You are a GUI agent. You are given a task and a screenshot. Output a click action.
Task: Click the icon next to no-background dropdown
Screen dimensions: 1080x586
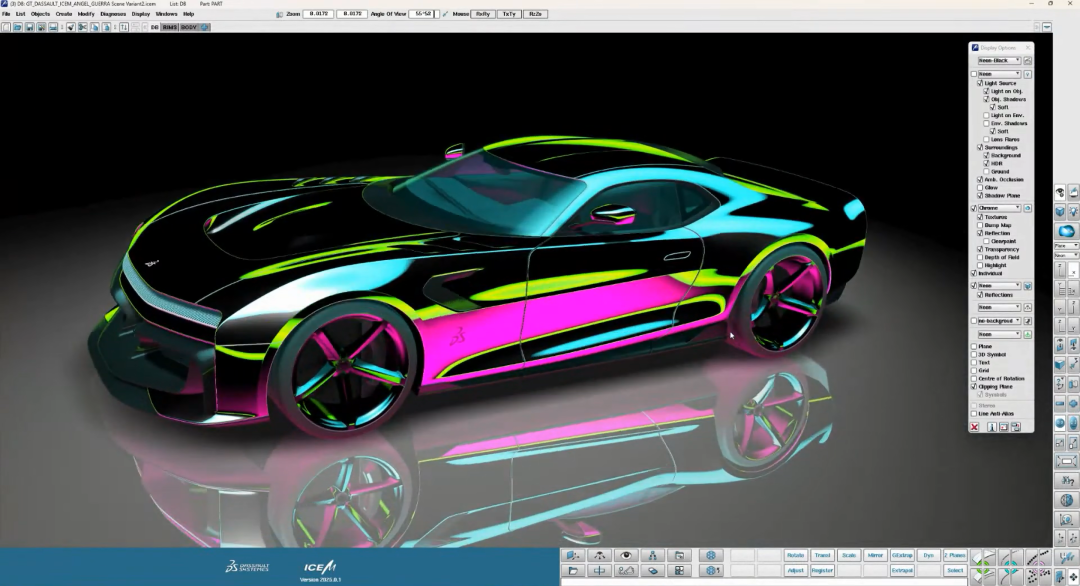(1028, 321)
